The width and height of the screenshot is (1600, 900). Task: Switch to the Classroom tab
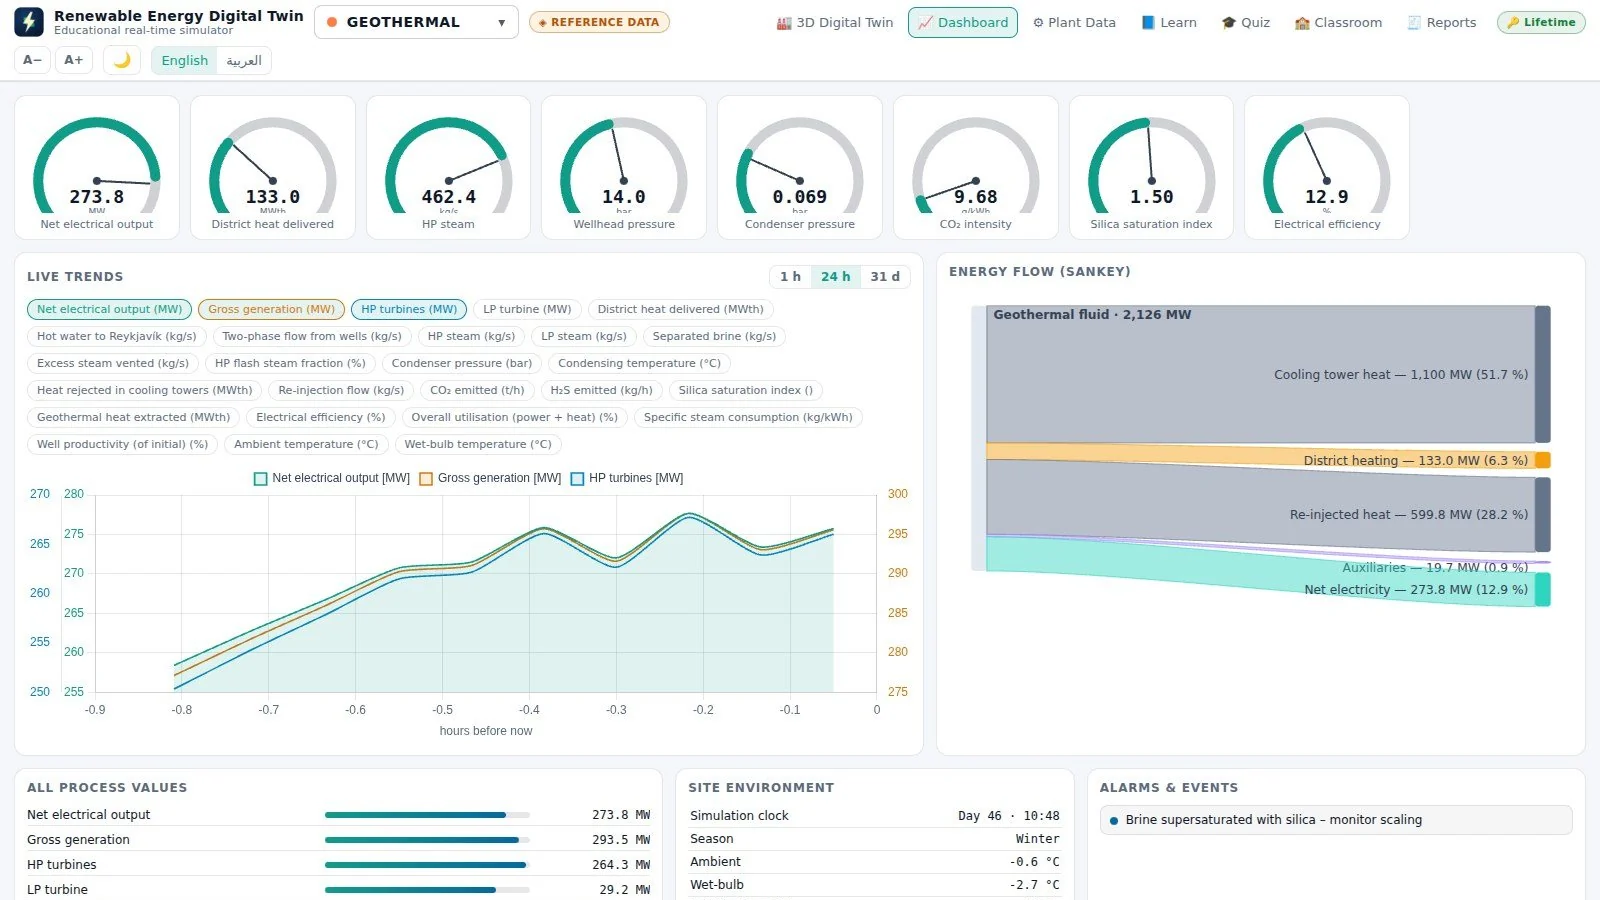coord(1338,22)
